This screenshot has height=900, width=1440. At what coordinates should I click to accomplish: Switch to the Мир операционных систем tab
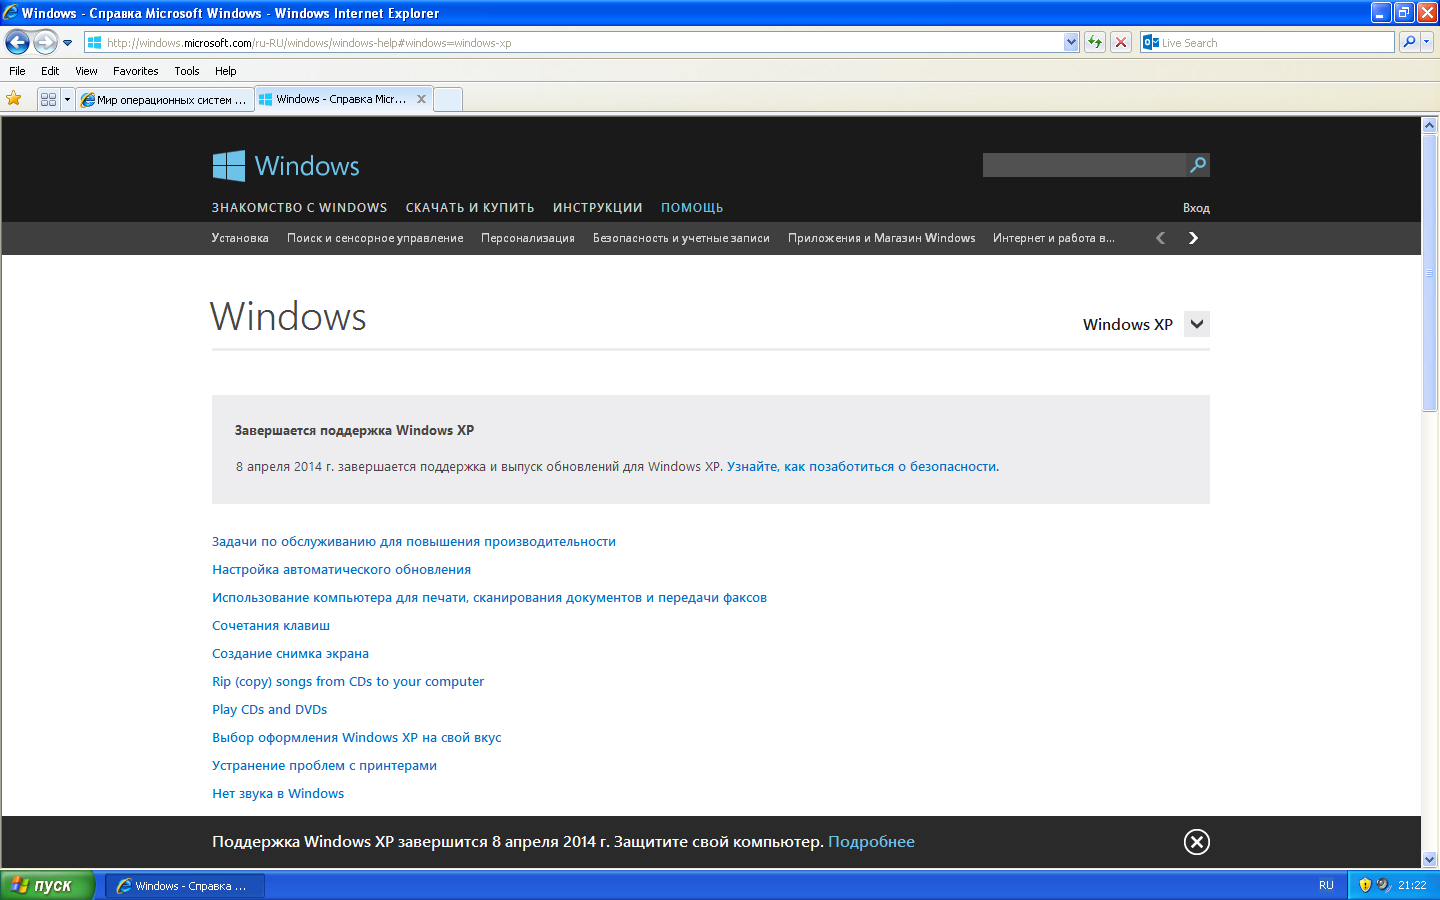coord(165,99)
